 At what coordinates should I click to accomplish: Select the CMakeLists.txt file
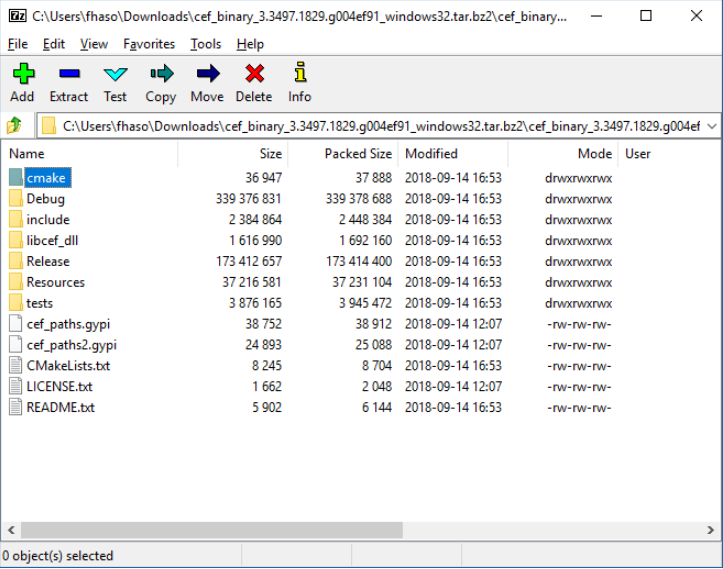tap(68, 365)
